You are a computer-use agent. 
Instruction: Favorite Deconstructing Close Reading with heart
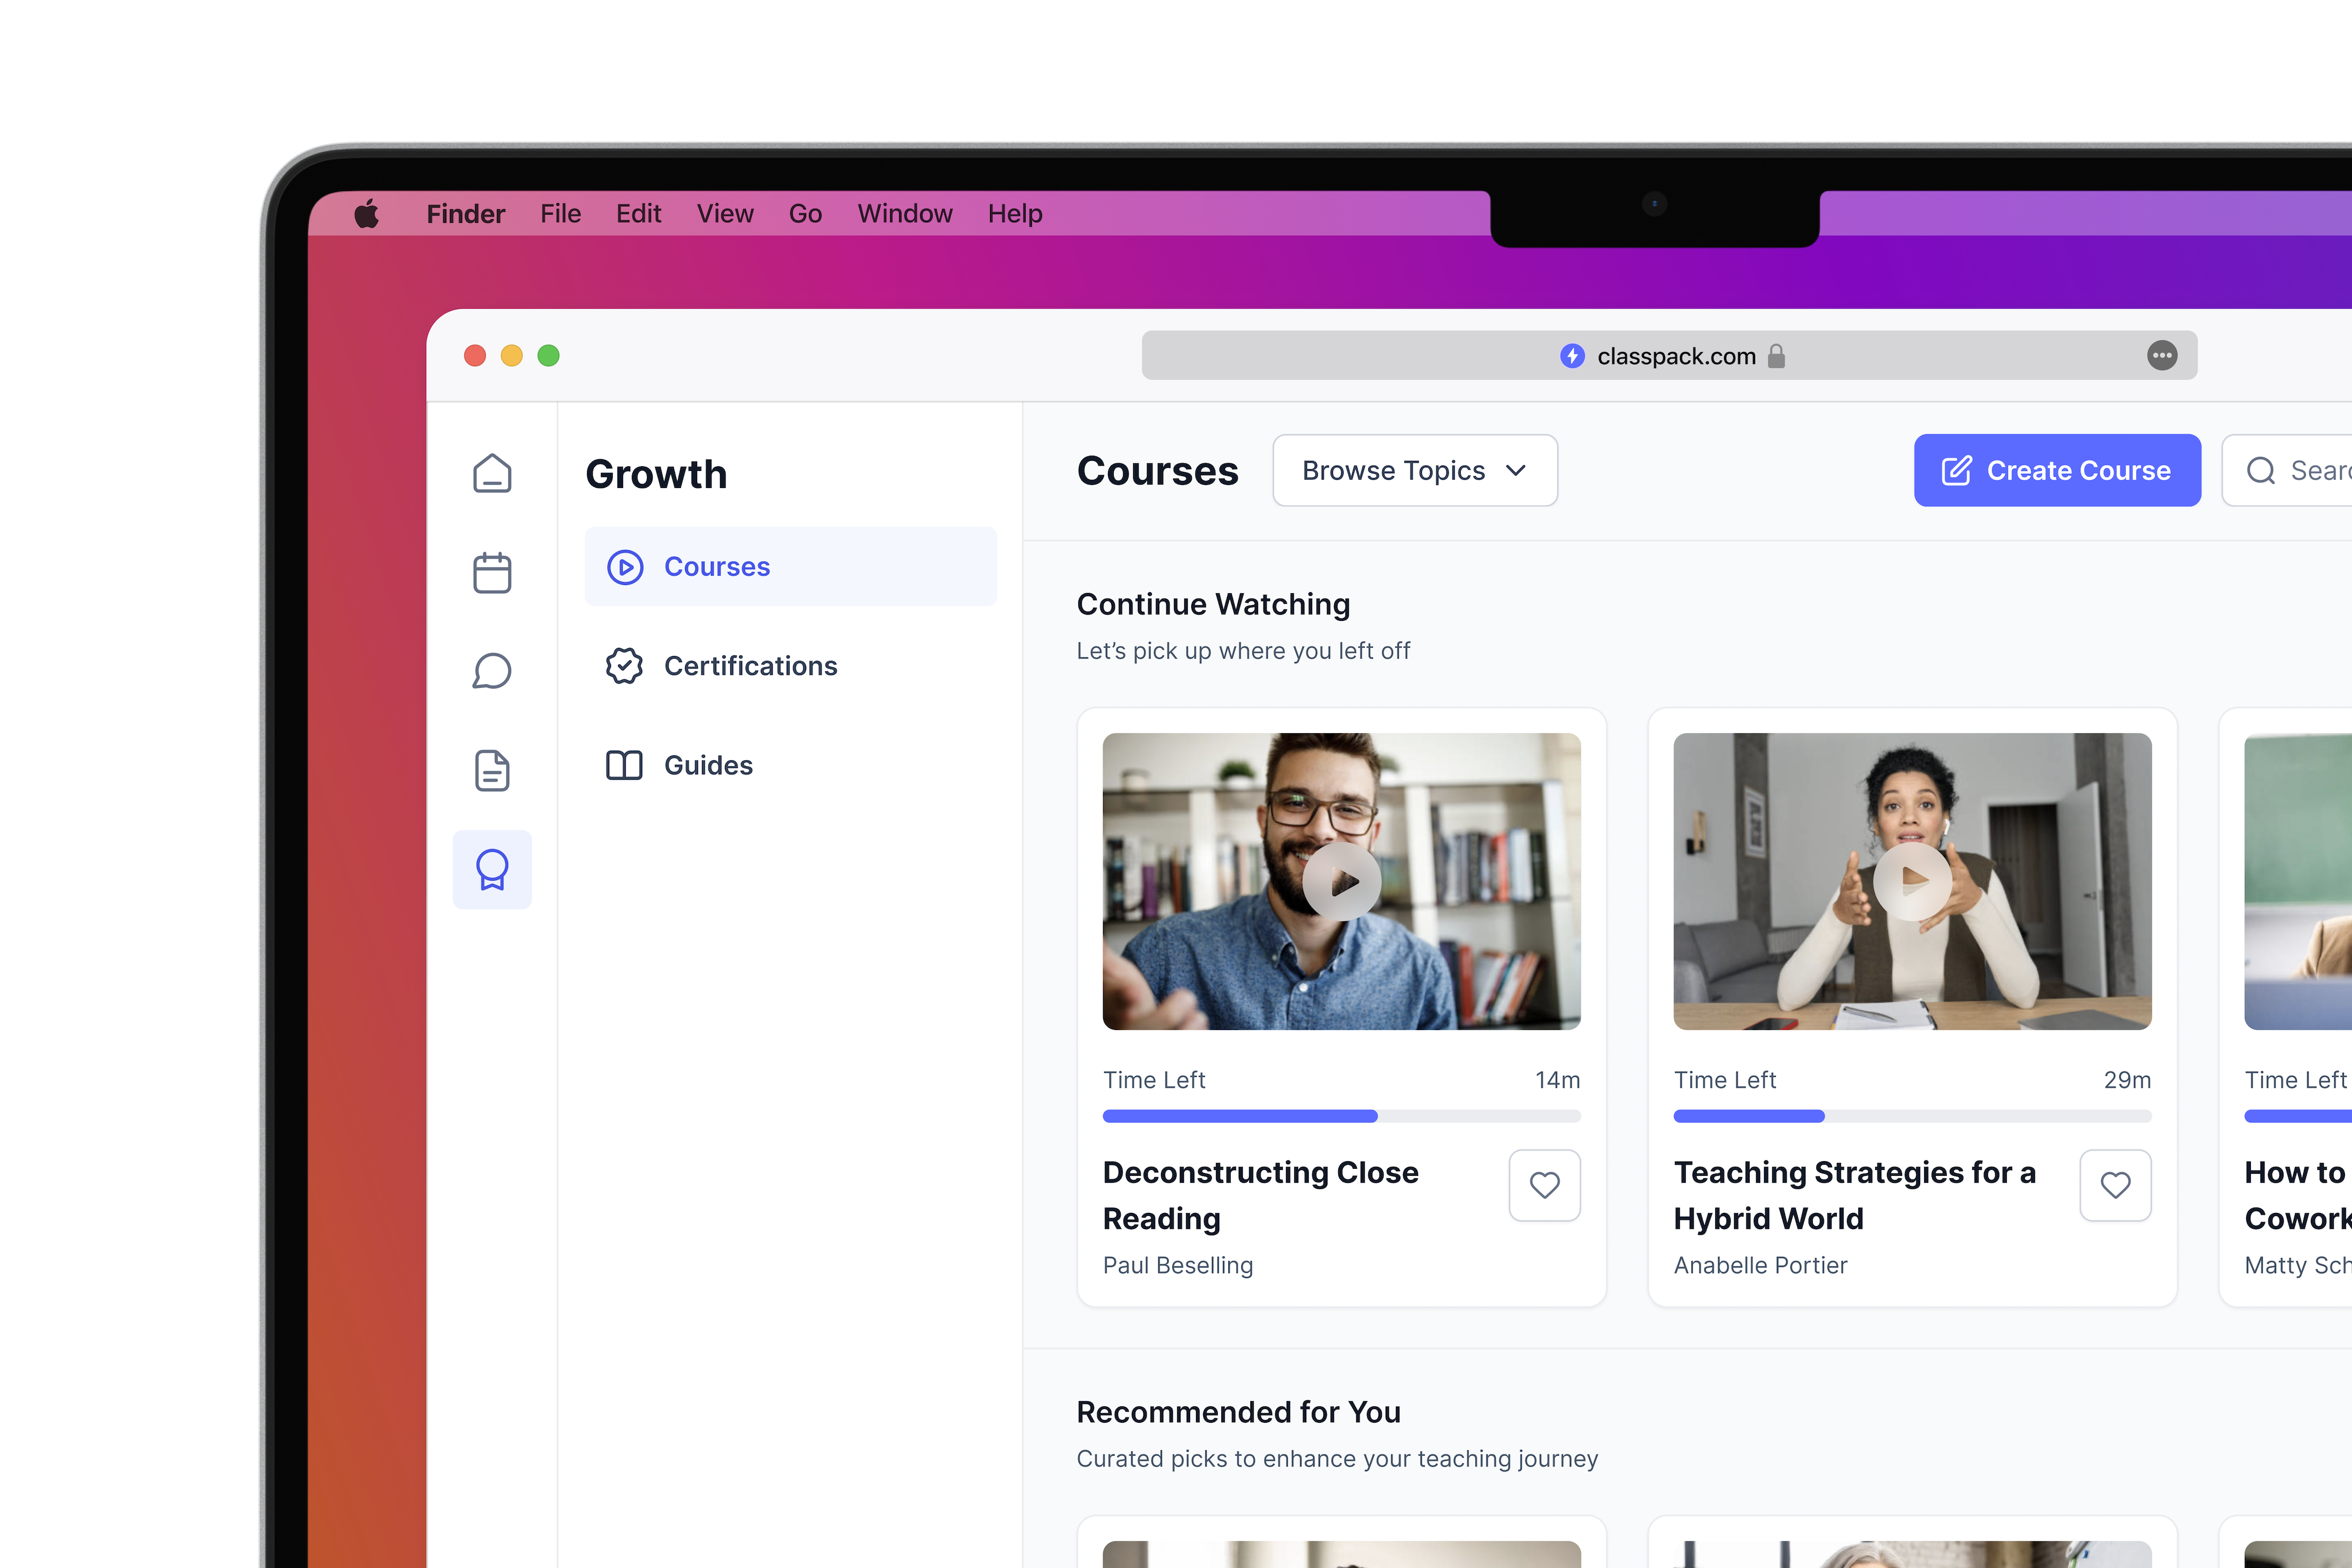[x=1544, y=1185]
